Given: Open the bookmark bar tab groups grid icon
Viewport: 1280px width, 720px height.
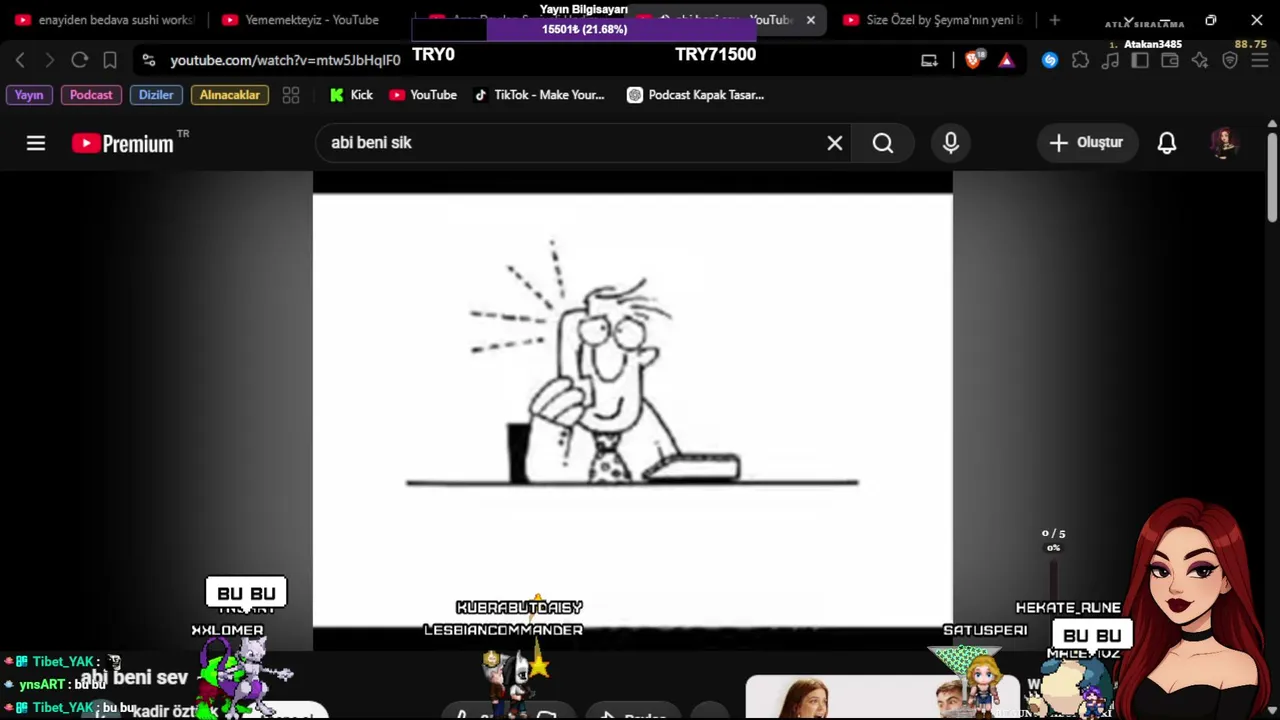Looking at the screenshot, I should [291, 95].
